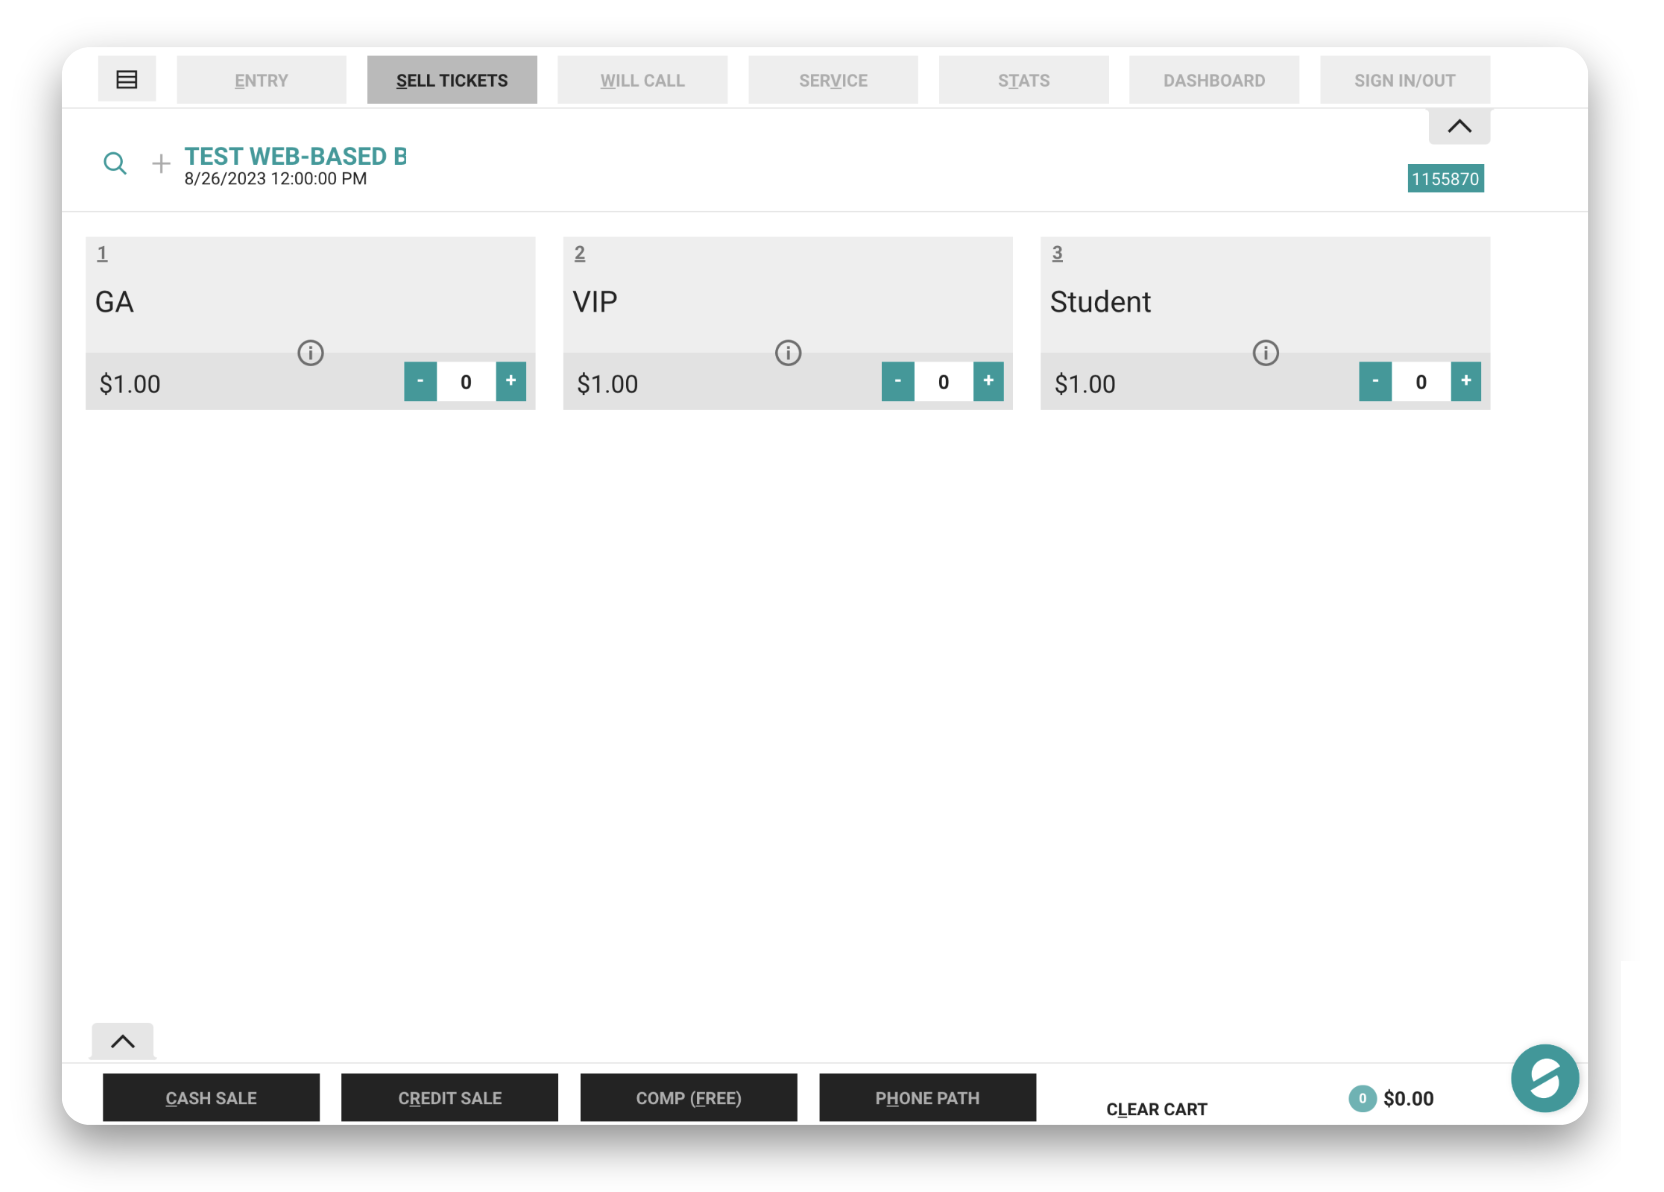
Task: Click the Student quantity field
Action: [x=1421, y=382]
